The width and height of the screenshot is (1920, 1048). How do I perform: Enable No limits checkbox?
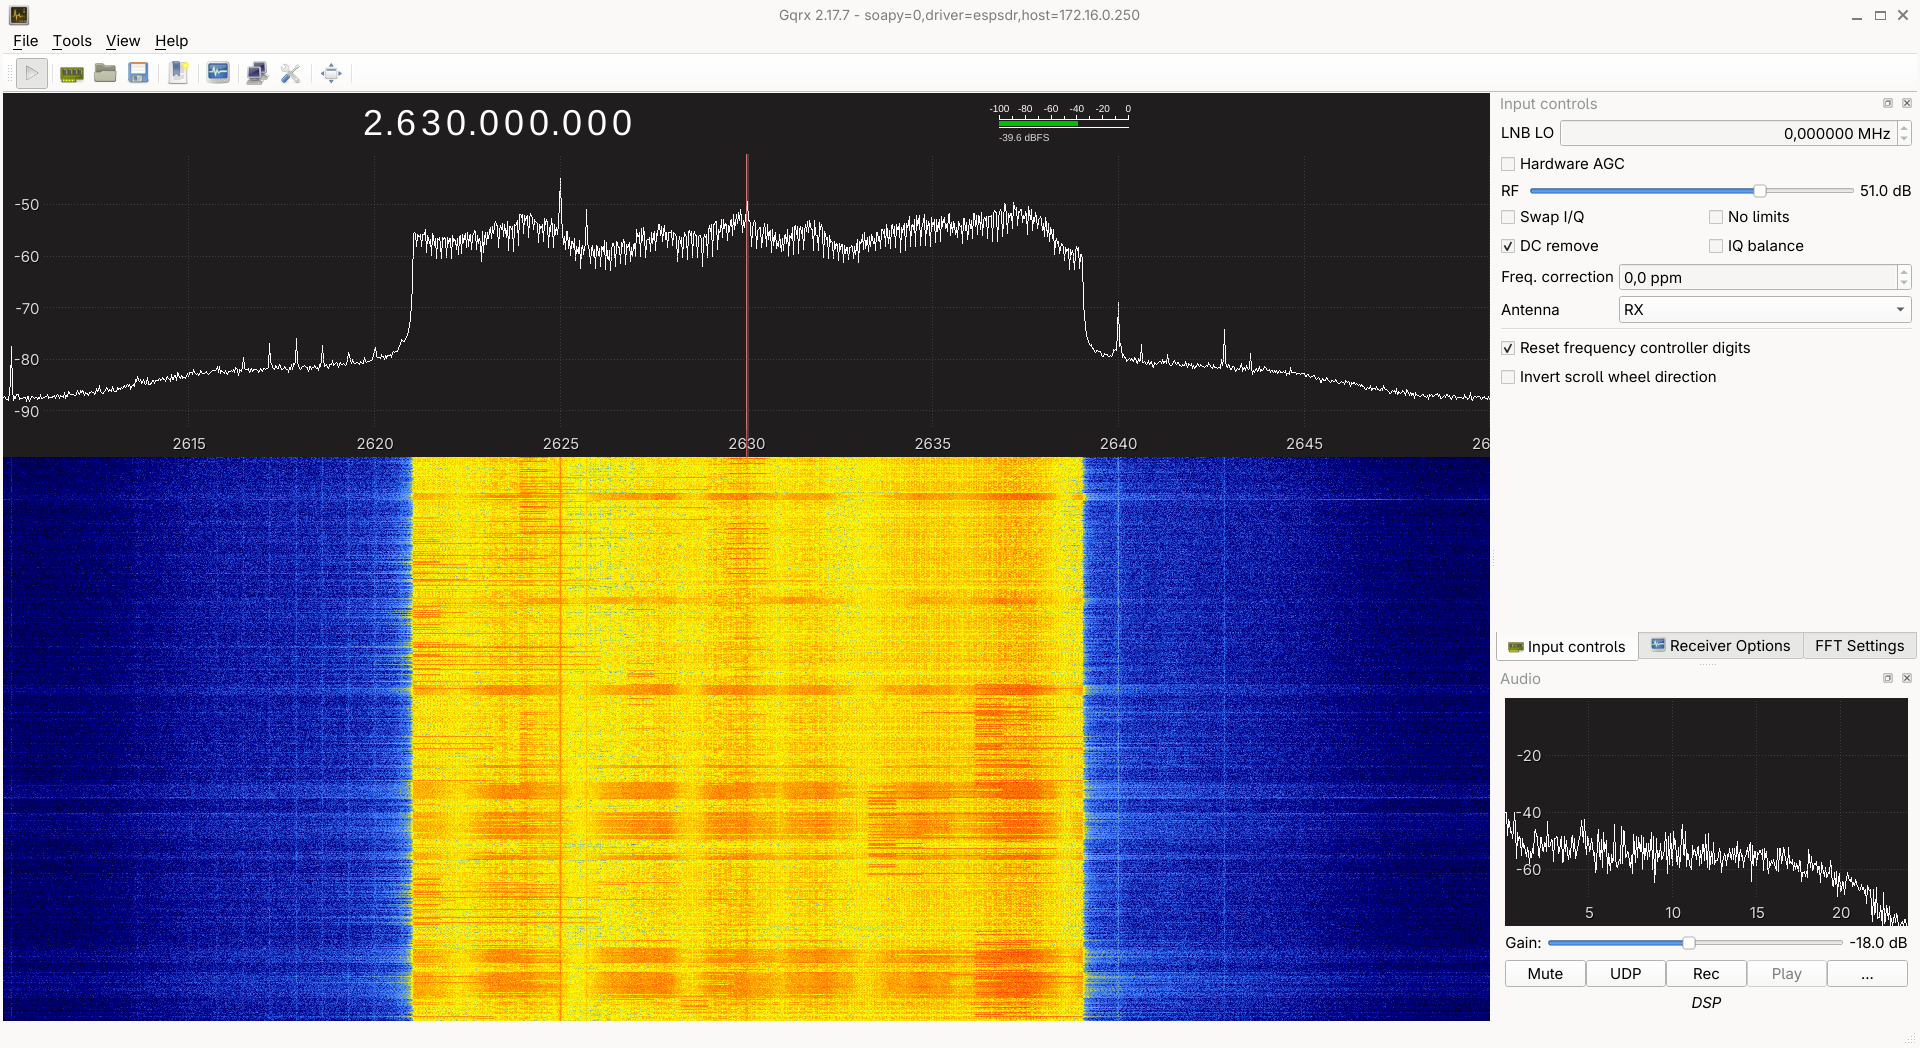coord(1716,217)
